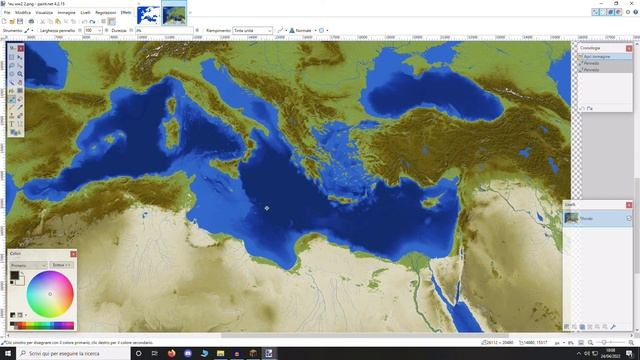Click the Print icon

click(31, 22)
